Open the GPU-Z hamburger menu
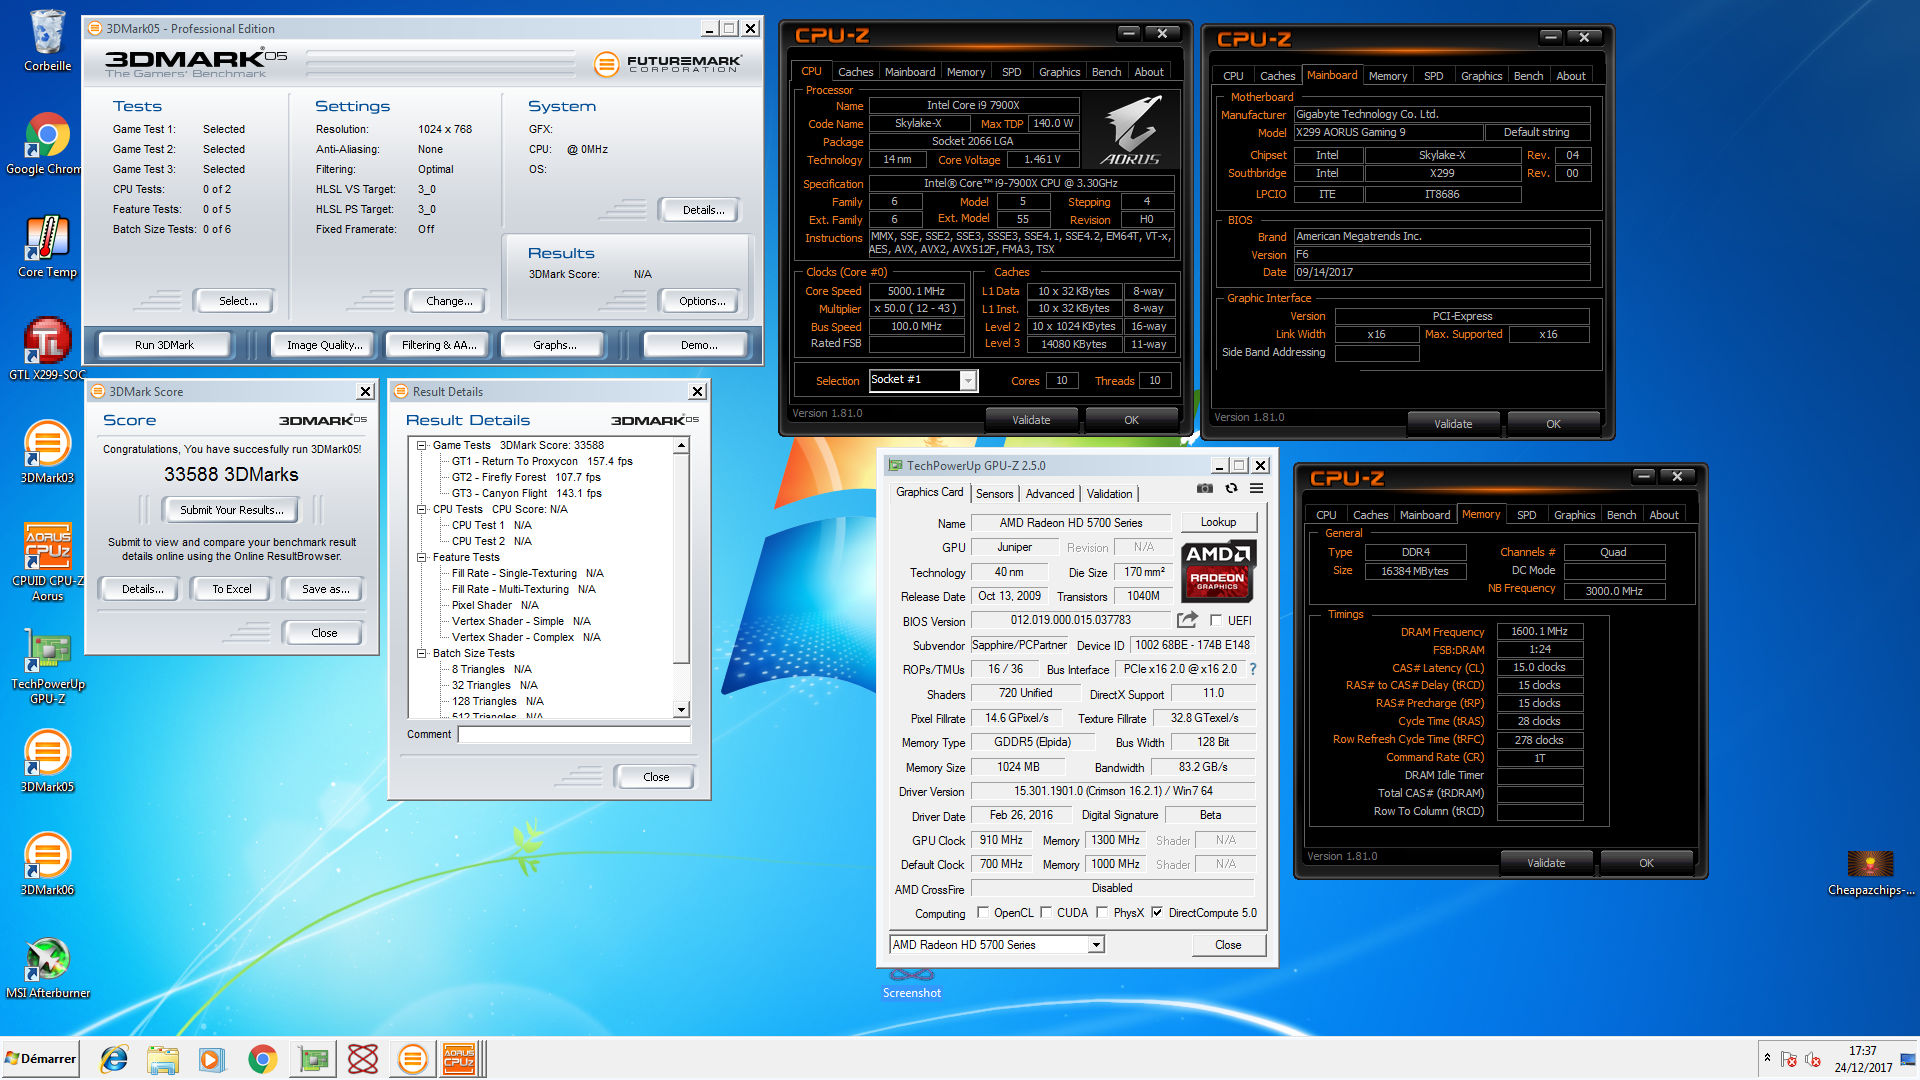Image resolution: width=1920 pixels, height=1080 pixels. point(1256,488)
